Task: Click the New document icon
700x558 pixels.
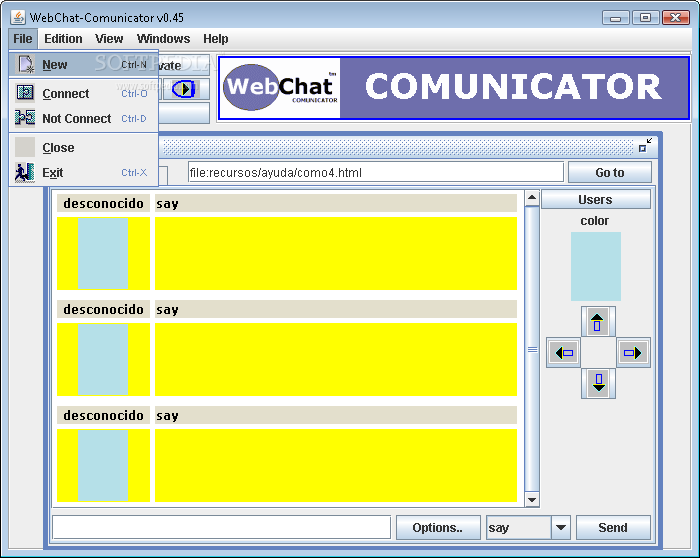Action: pos(25,64)
